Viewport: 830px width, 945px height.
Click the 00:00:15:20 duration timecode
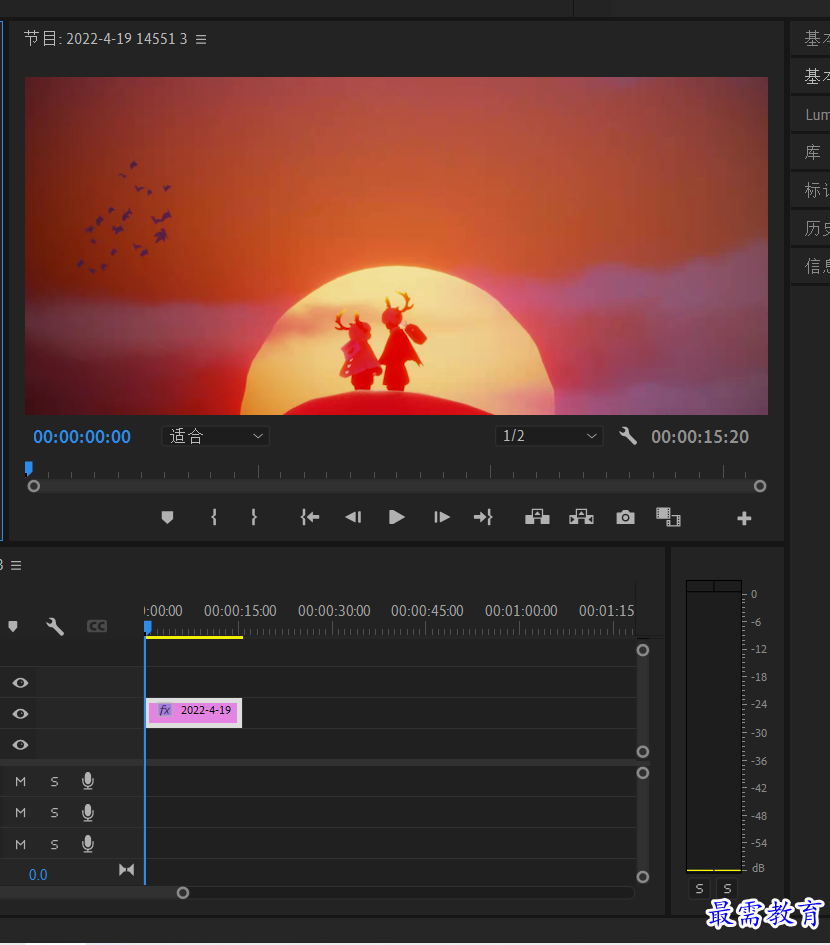click(x=700, y=436)
